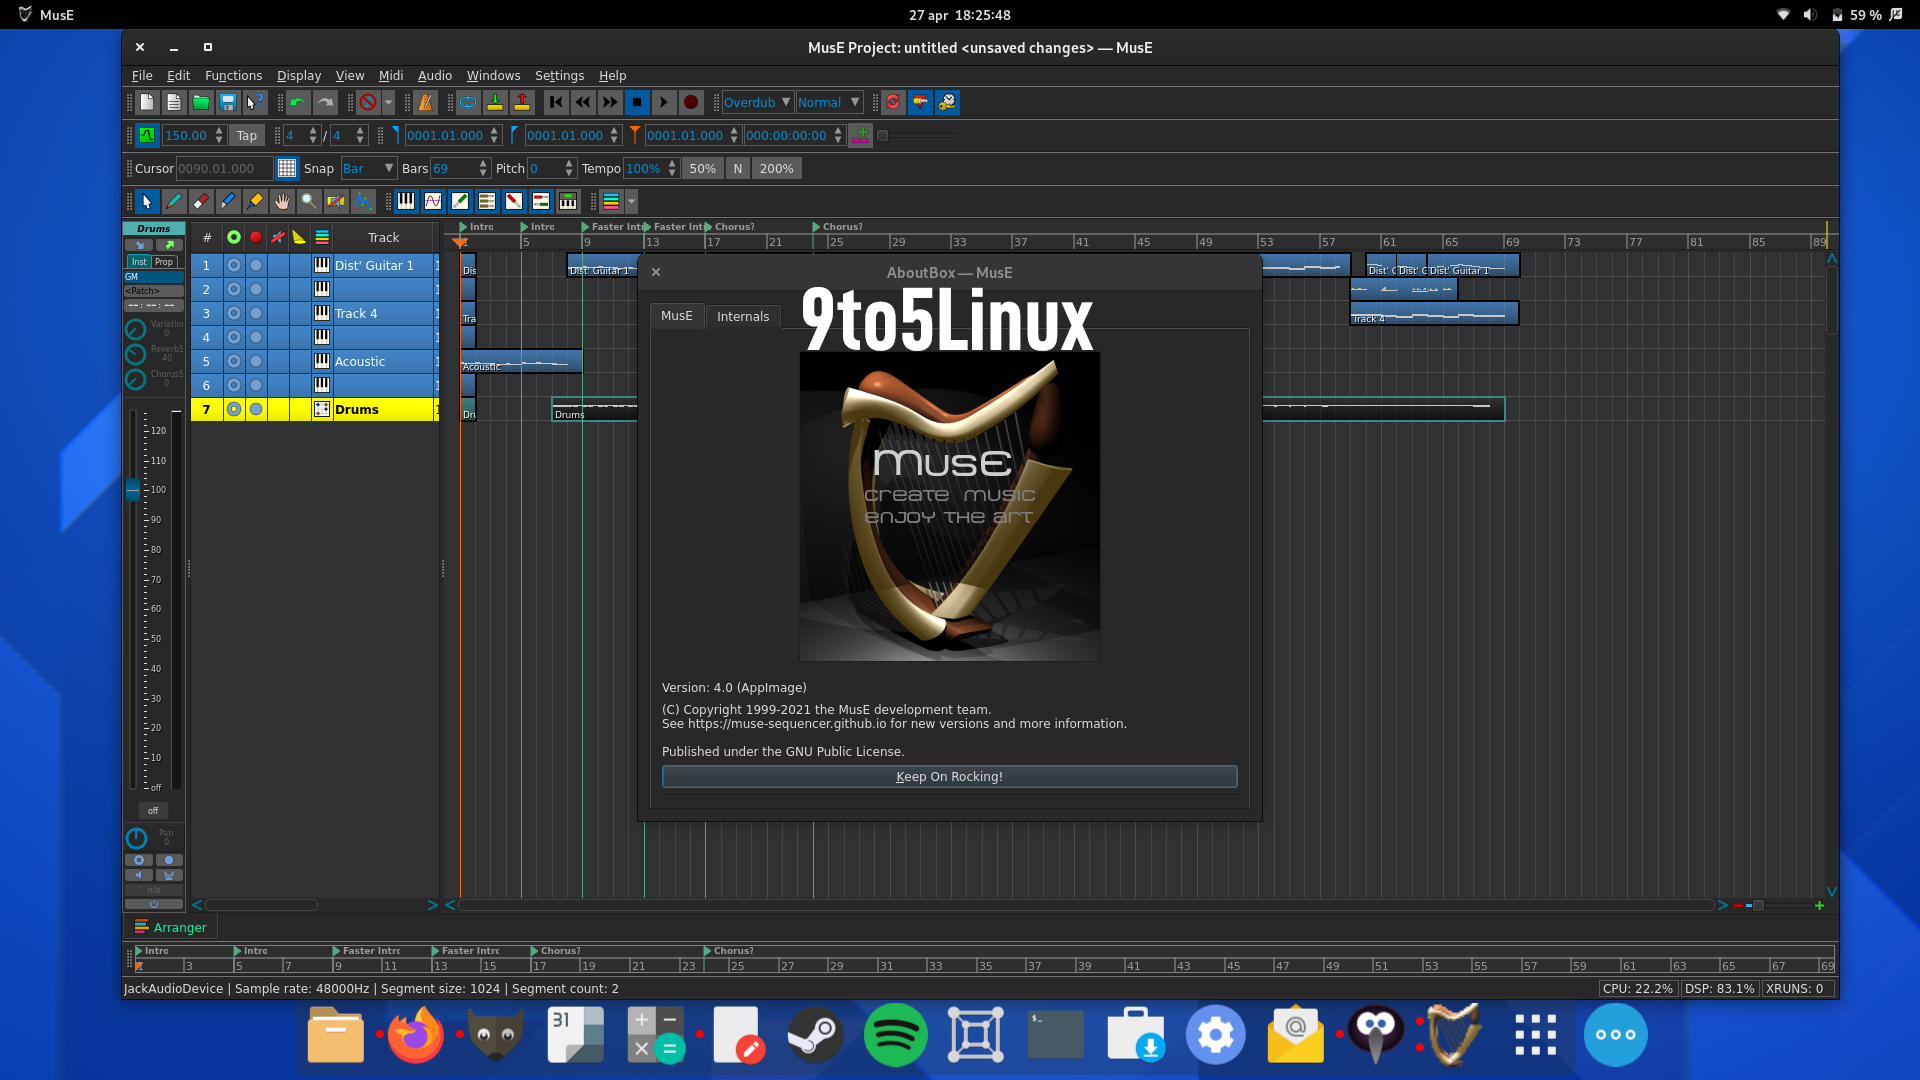Image resolution: width=1920 pixels, height=1080 pixels.
Task: Activate the magnifier Zoom tool
Action: (309, 201)
